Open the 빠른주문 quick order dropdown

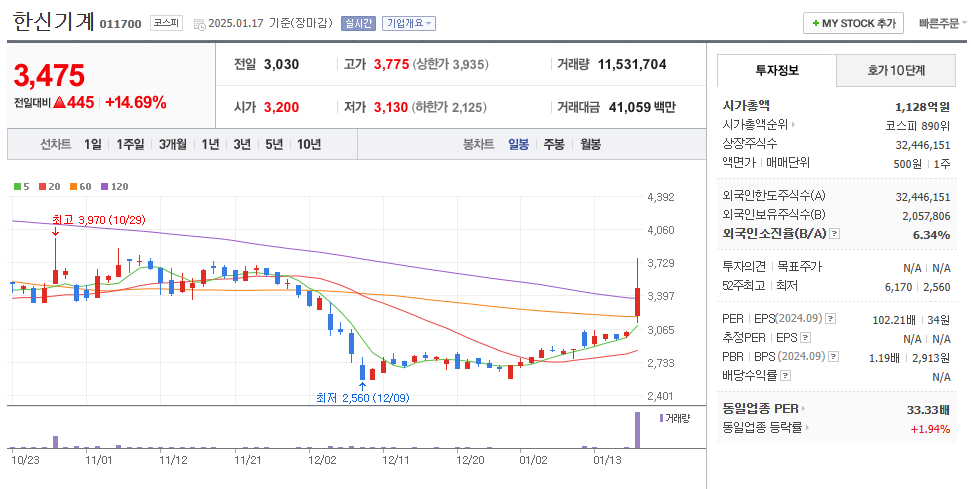pyautogui.click(x=941, y=23)
